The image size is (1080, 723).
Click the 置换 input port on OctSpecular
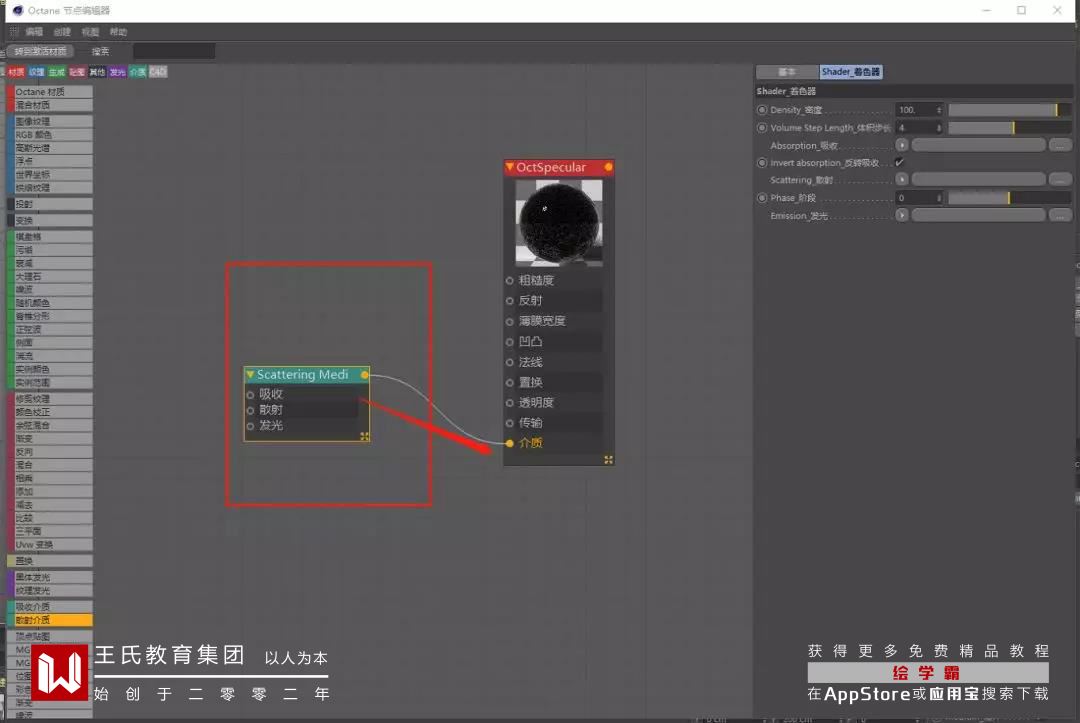click(x=510, y=383)
